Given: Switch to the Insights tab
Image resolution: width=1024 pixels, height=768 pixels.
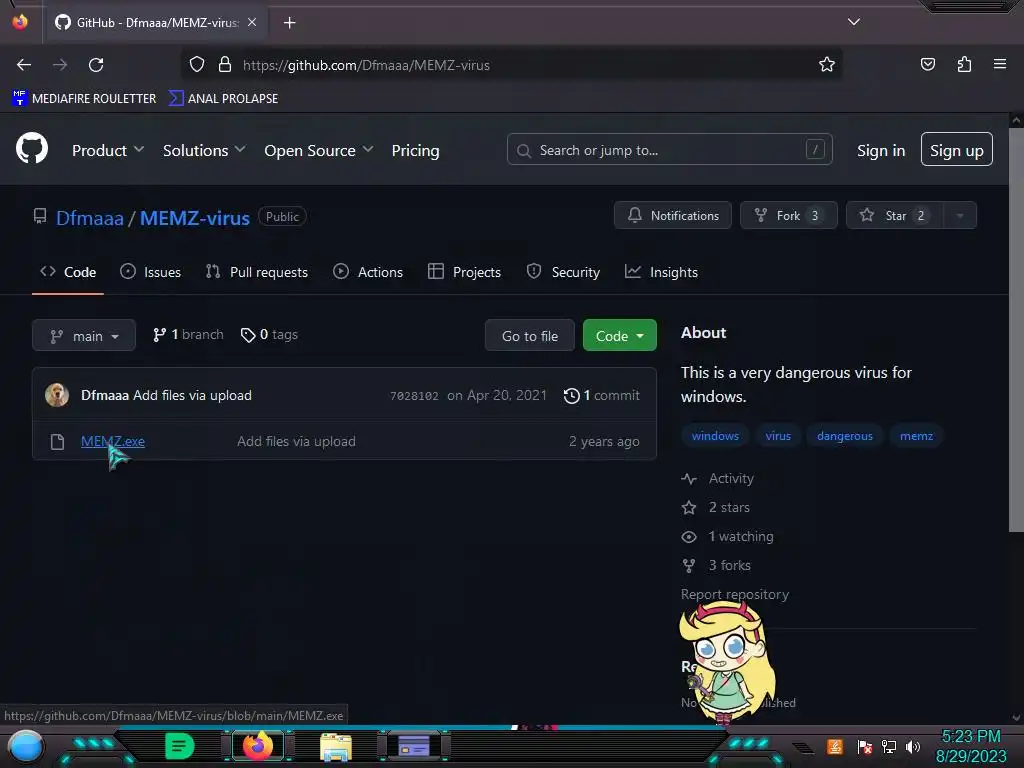Looking at the screenshot, I should click(x=662, y=272).
